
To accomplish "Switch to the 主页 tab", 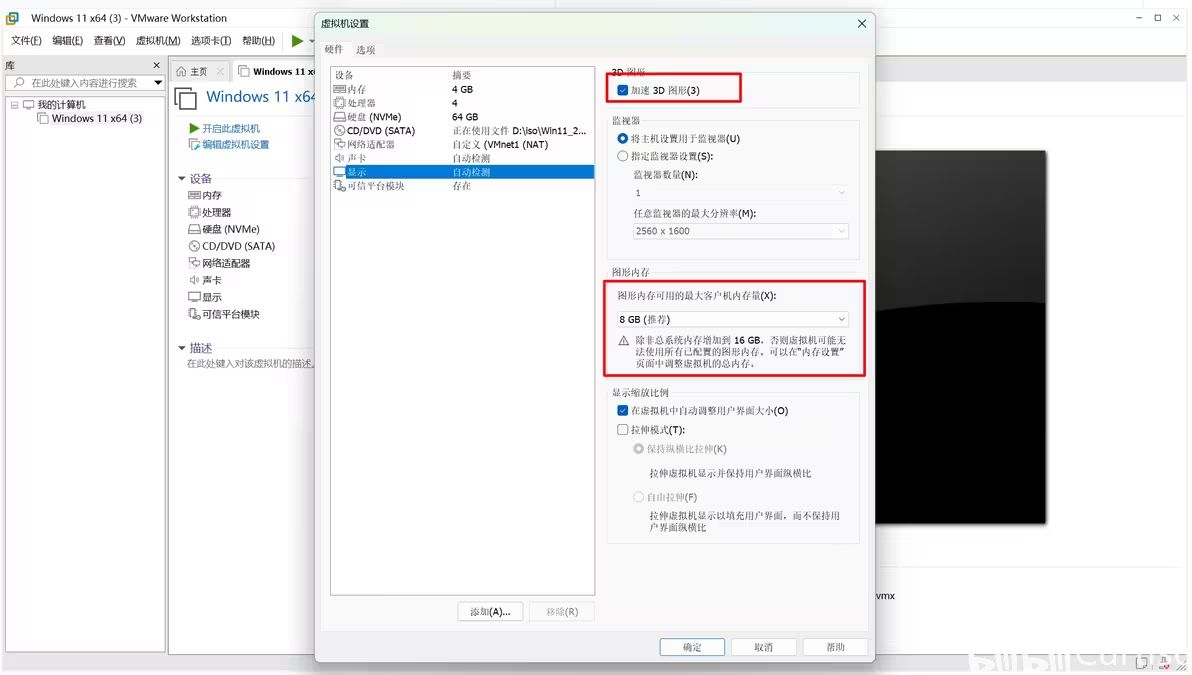I will click(198, 71).
